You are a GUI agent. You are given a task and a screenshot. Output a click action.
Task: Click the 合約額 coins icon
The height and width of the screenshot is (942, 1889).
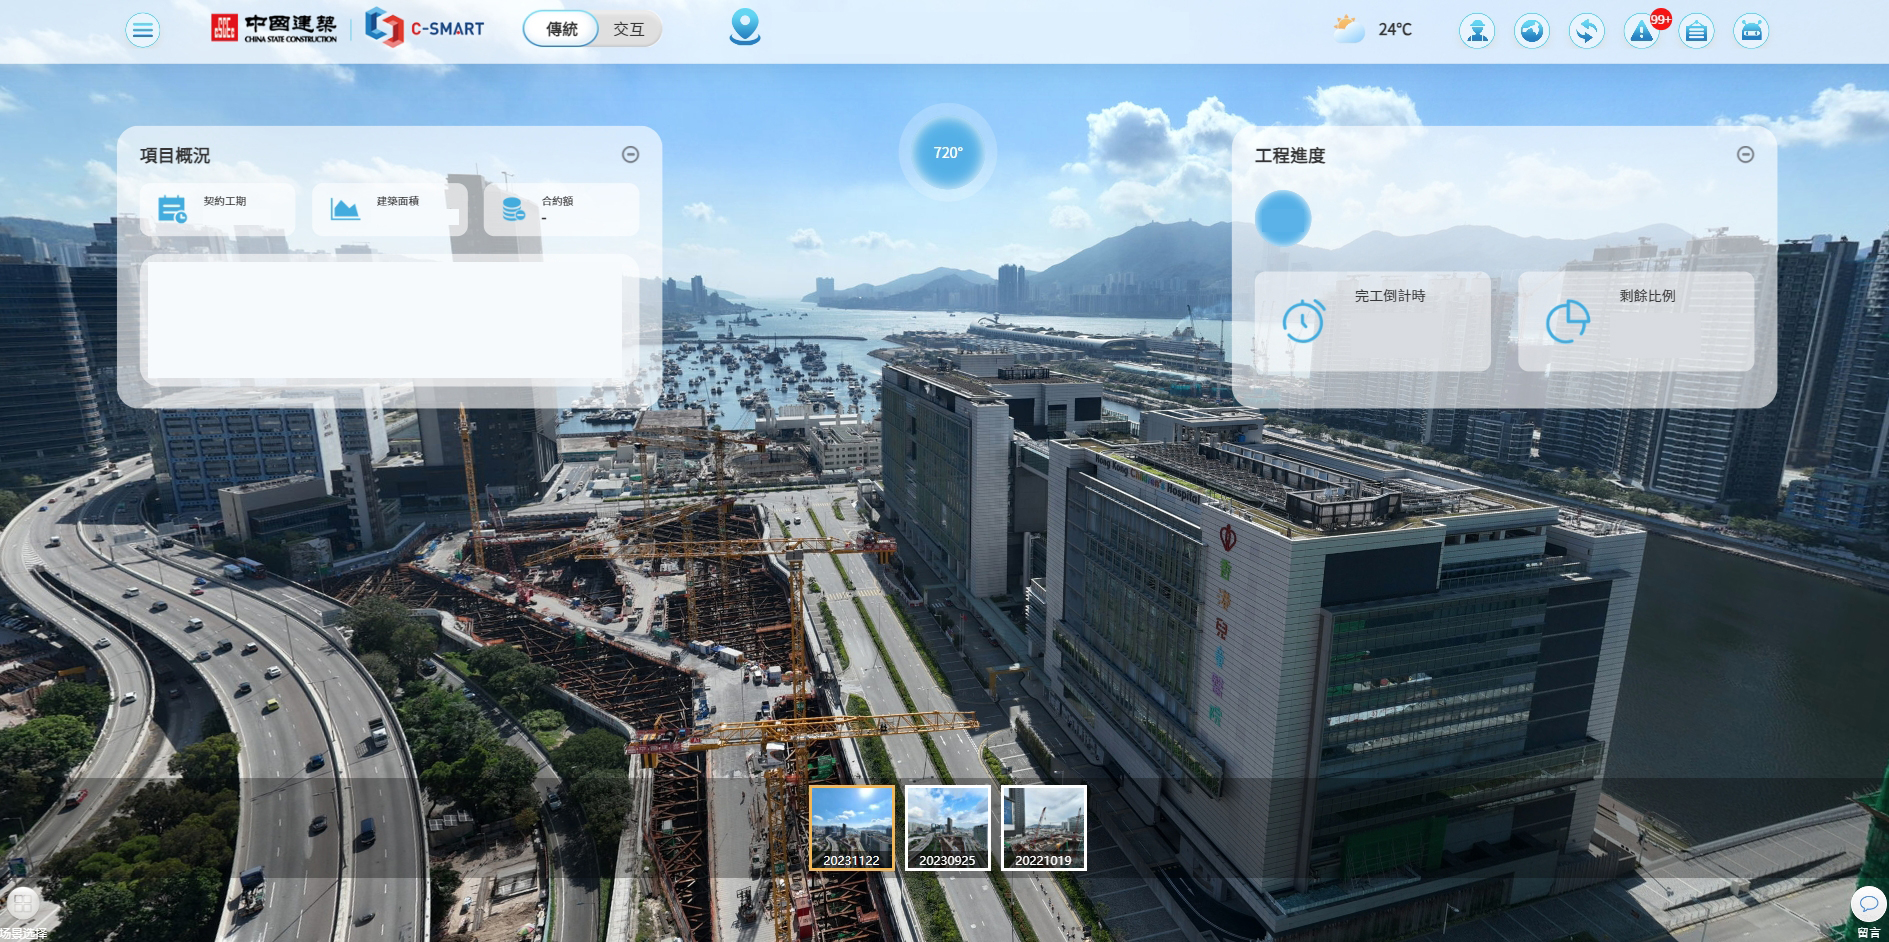point(513,208)
